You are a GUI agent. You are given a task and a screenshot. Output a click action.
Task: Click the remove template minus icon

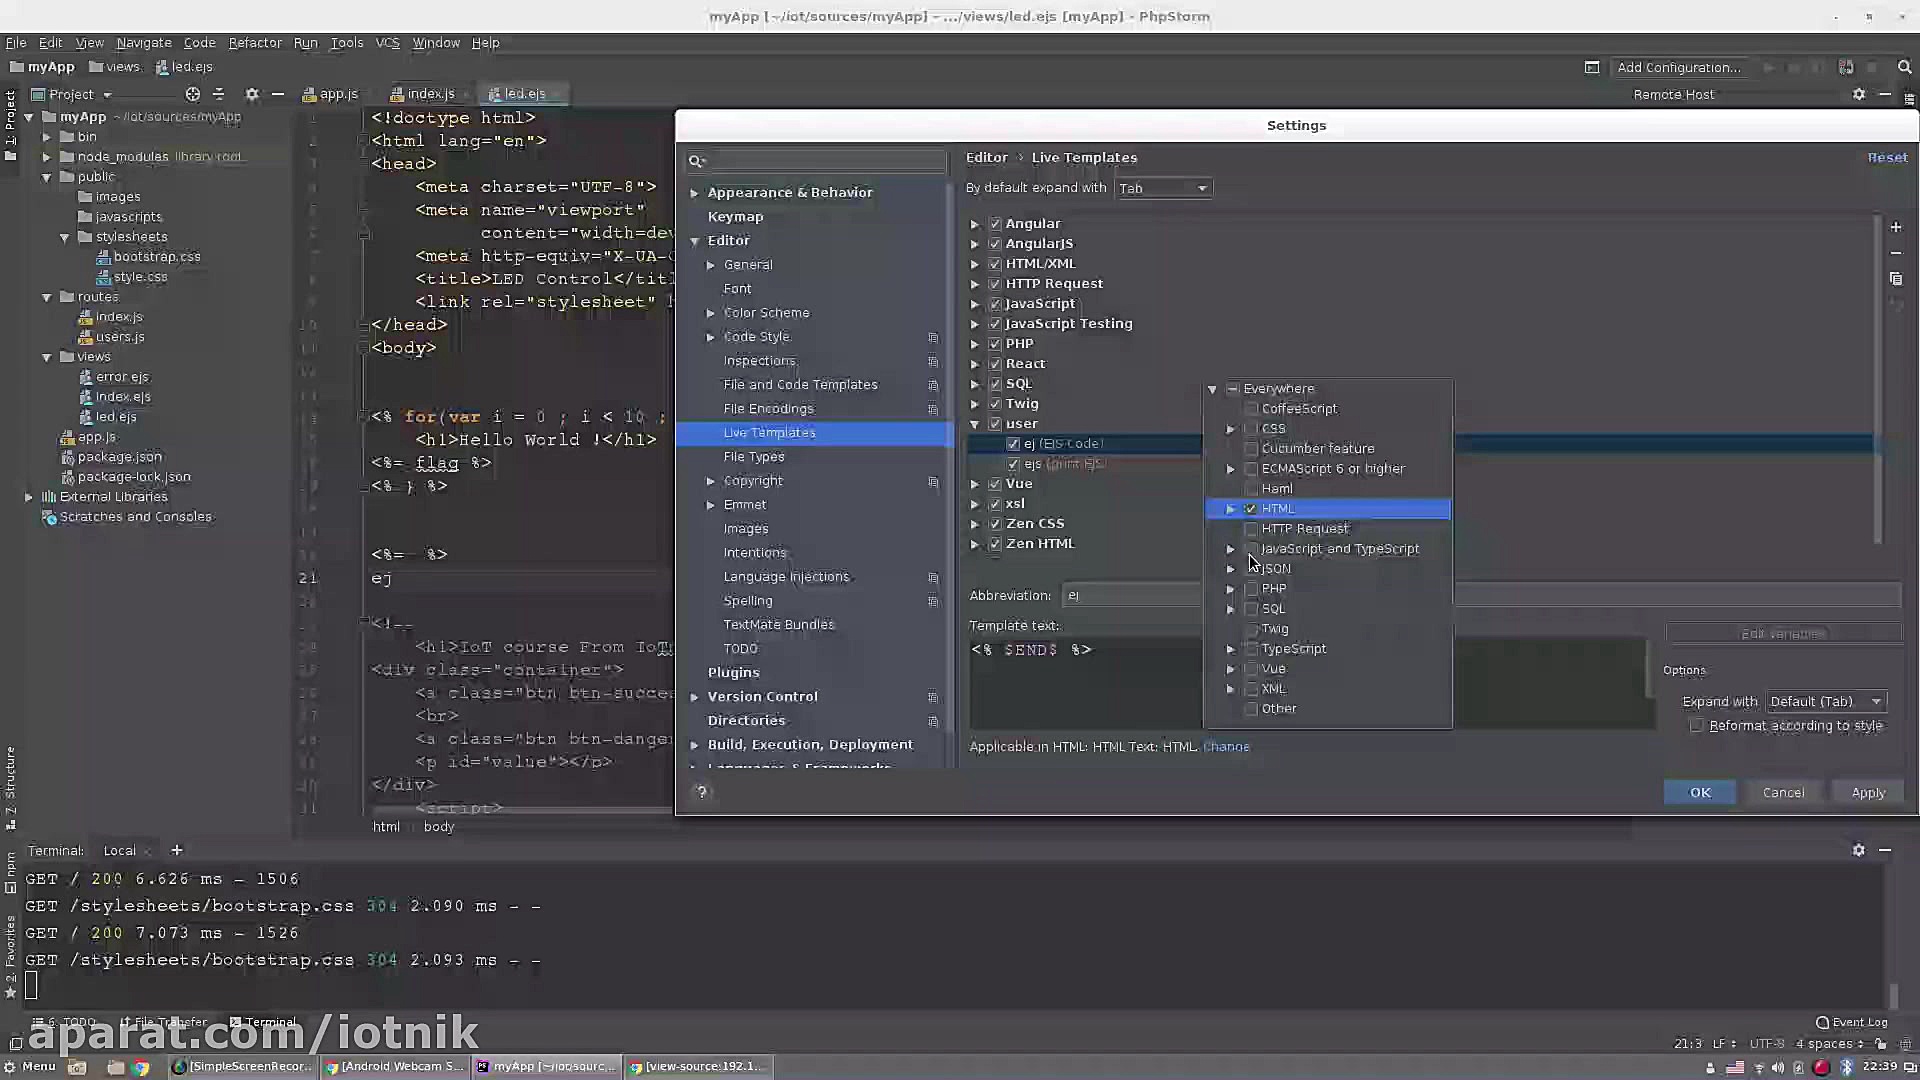(x=1895, y=253)
